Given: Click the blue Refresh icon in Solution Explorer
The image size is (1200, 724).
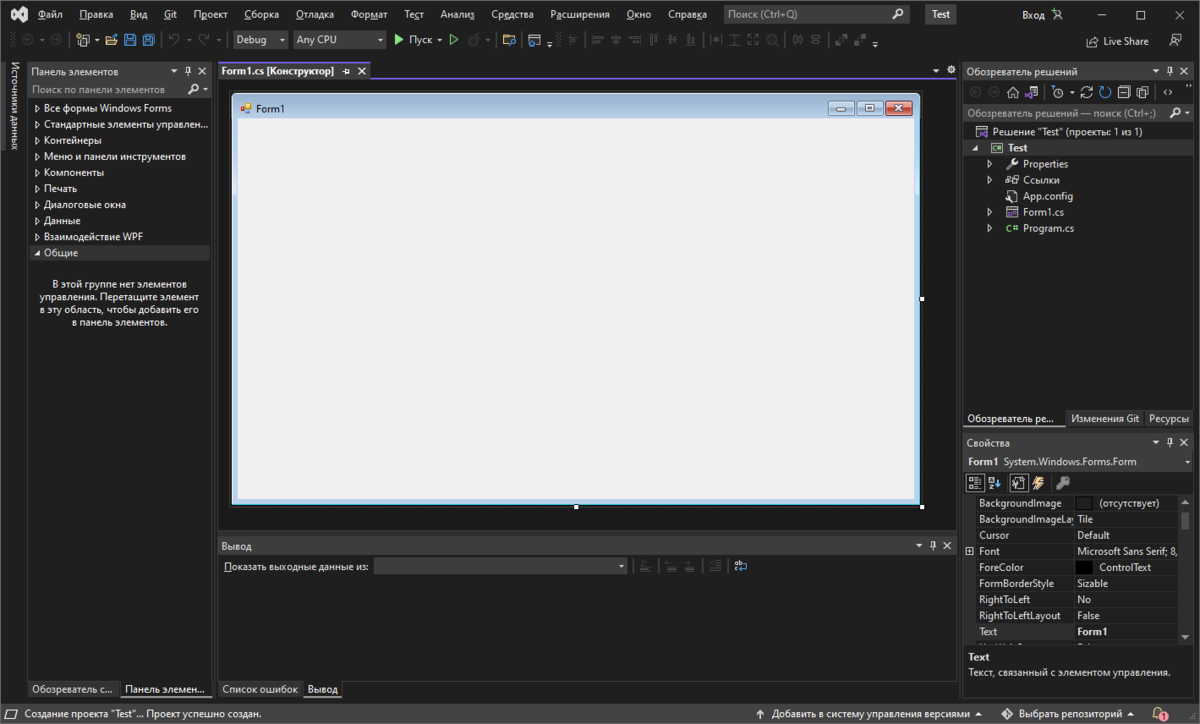Looking at the screenshot, I should (x=1105, y=92).
